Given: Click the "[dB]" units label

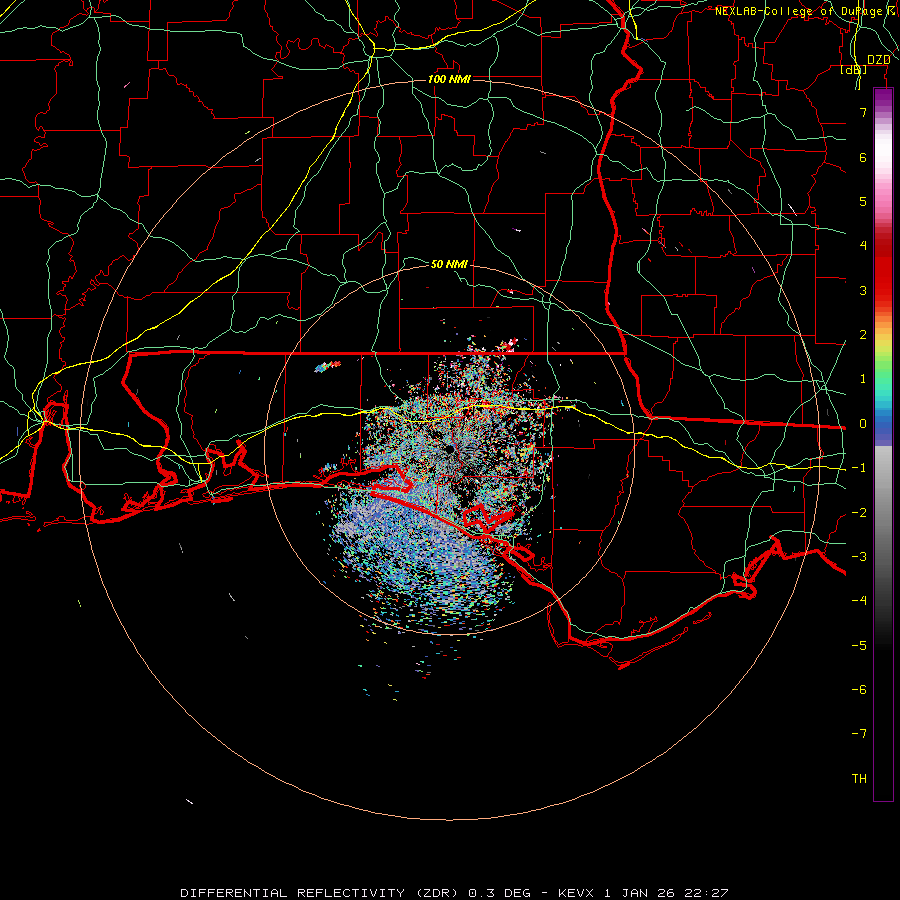Looking at the screenshot, I should (854, 69).
